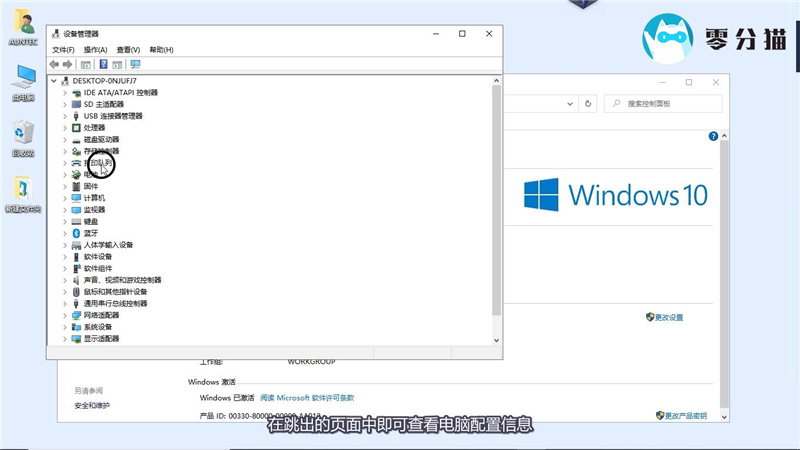Open the address bar history dropdown arrow

pyautogui.click(x=571, y=103)
